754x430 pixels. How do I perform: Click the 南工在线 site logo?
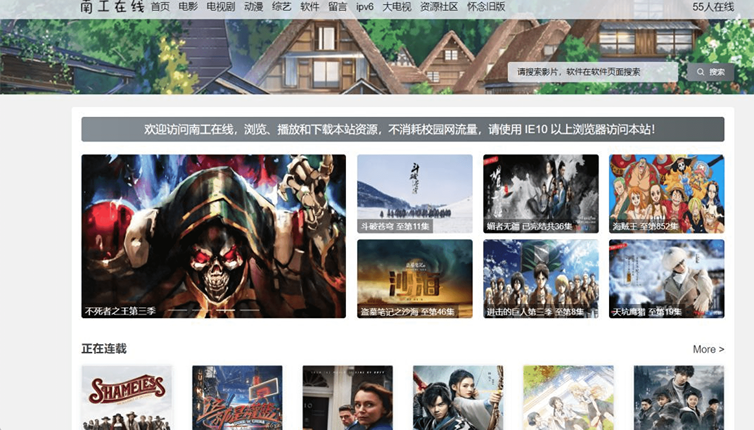click(x=111, y=8)
